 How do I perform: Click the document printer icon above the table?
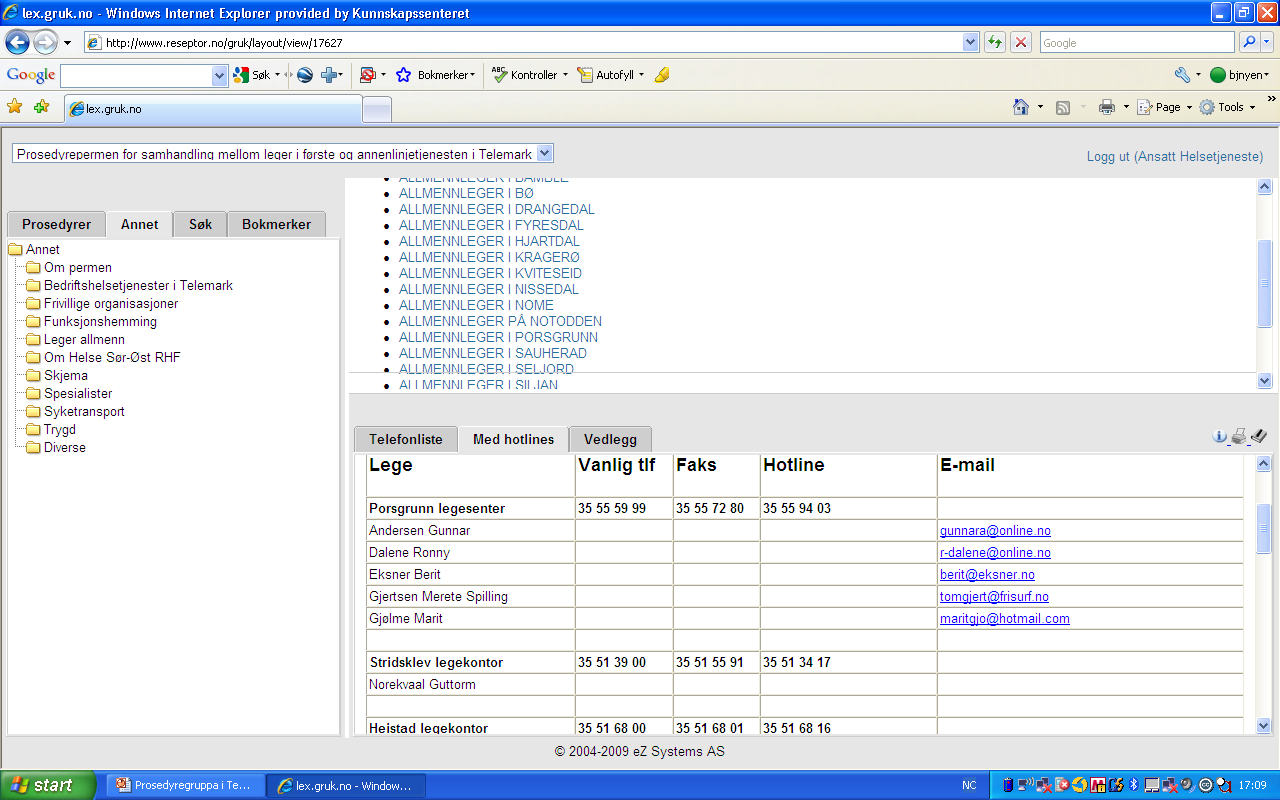click(1239, 436)
